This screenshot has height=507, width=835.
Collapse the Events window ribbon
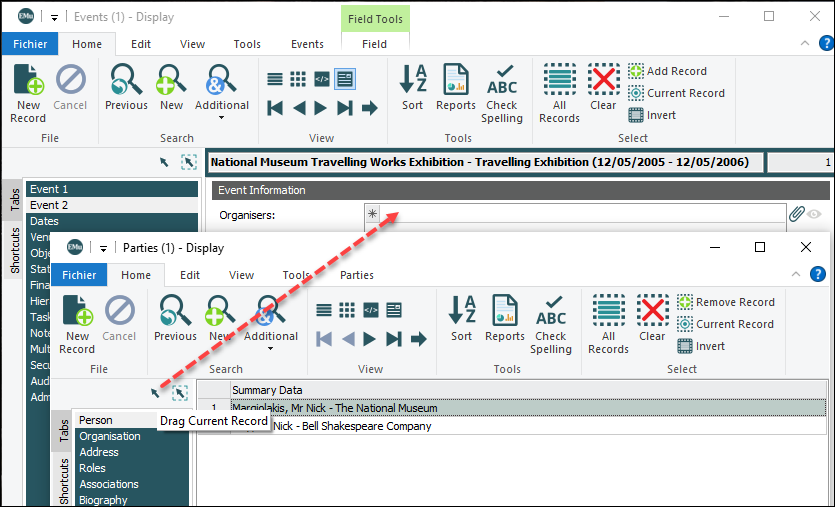pyautogui.click(x=801, y=44)
